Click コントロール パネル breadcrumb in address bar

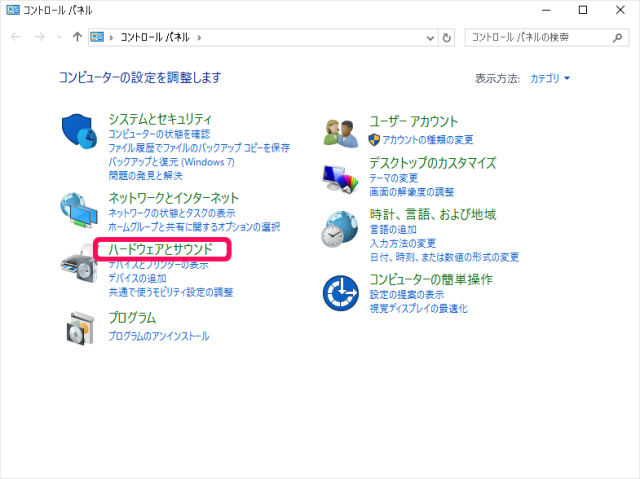(x=155, y=38)
